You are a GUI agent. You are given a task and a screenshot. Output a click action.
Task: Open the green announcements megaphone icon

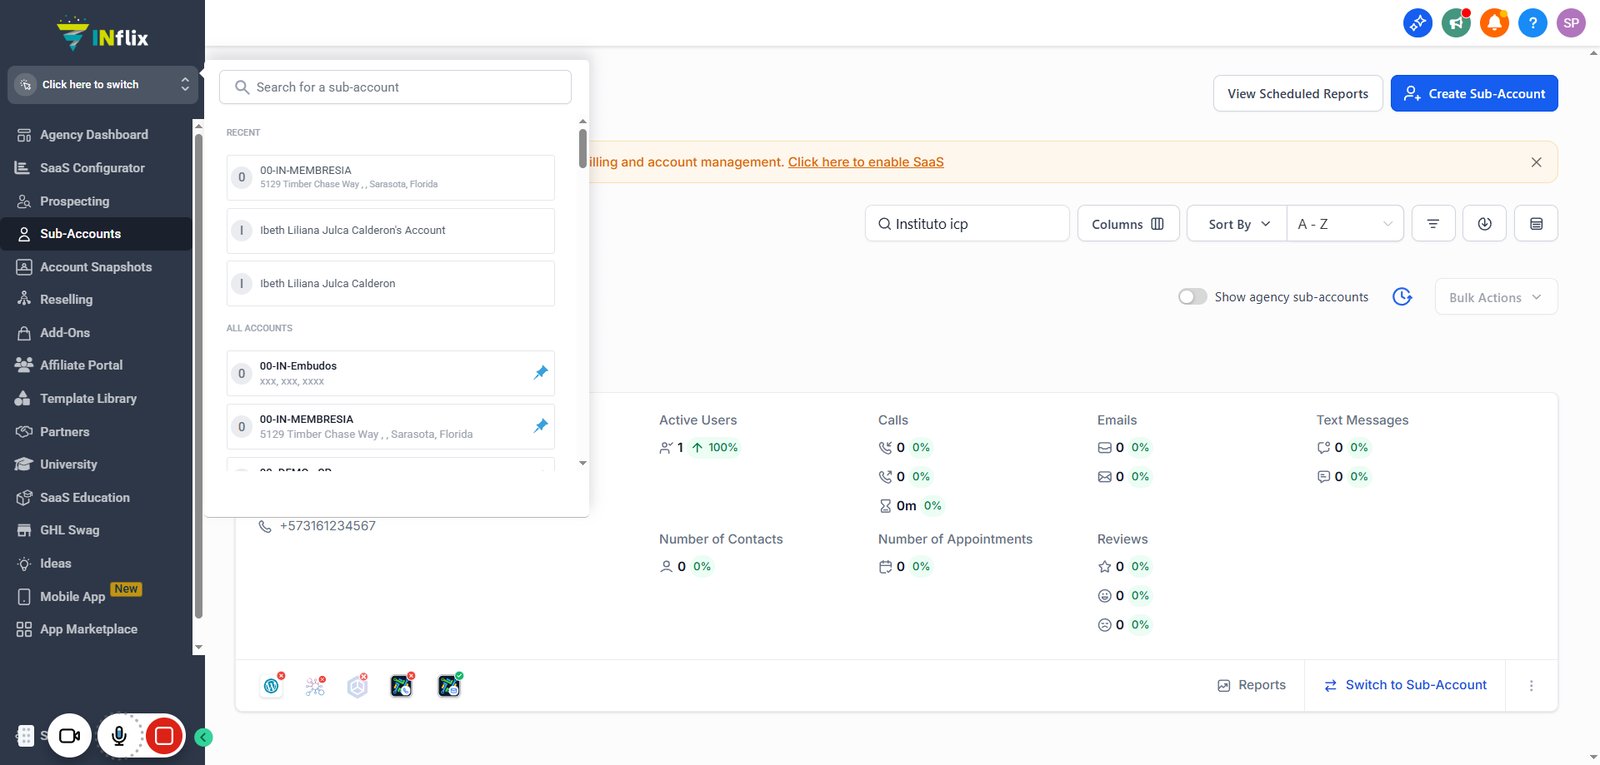1456,22
